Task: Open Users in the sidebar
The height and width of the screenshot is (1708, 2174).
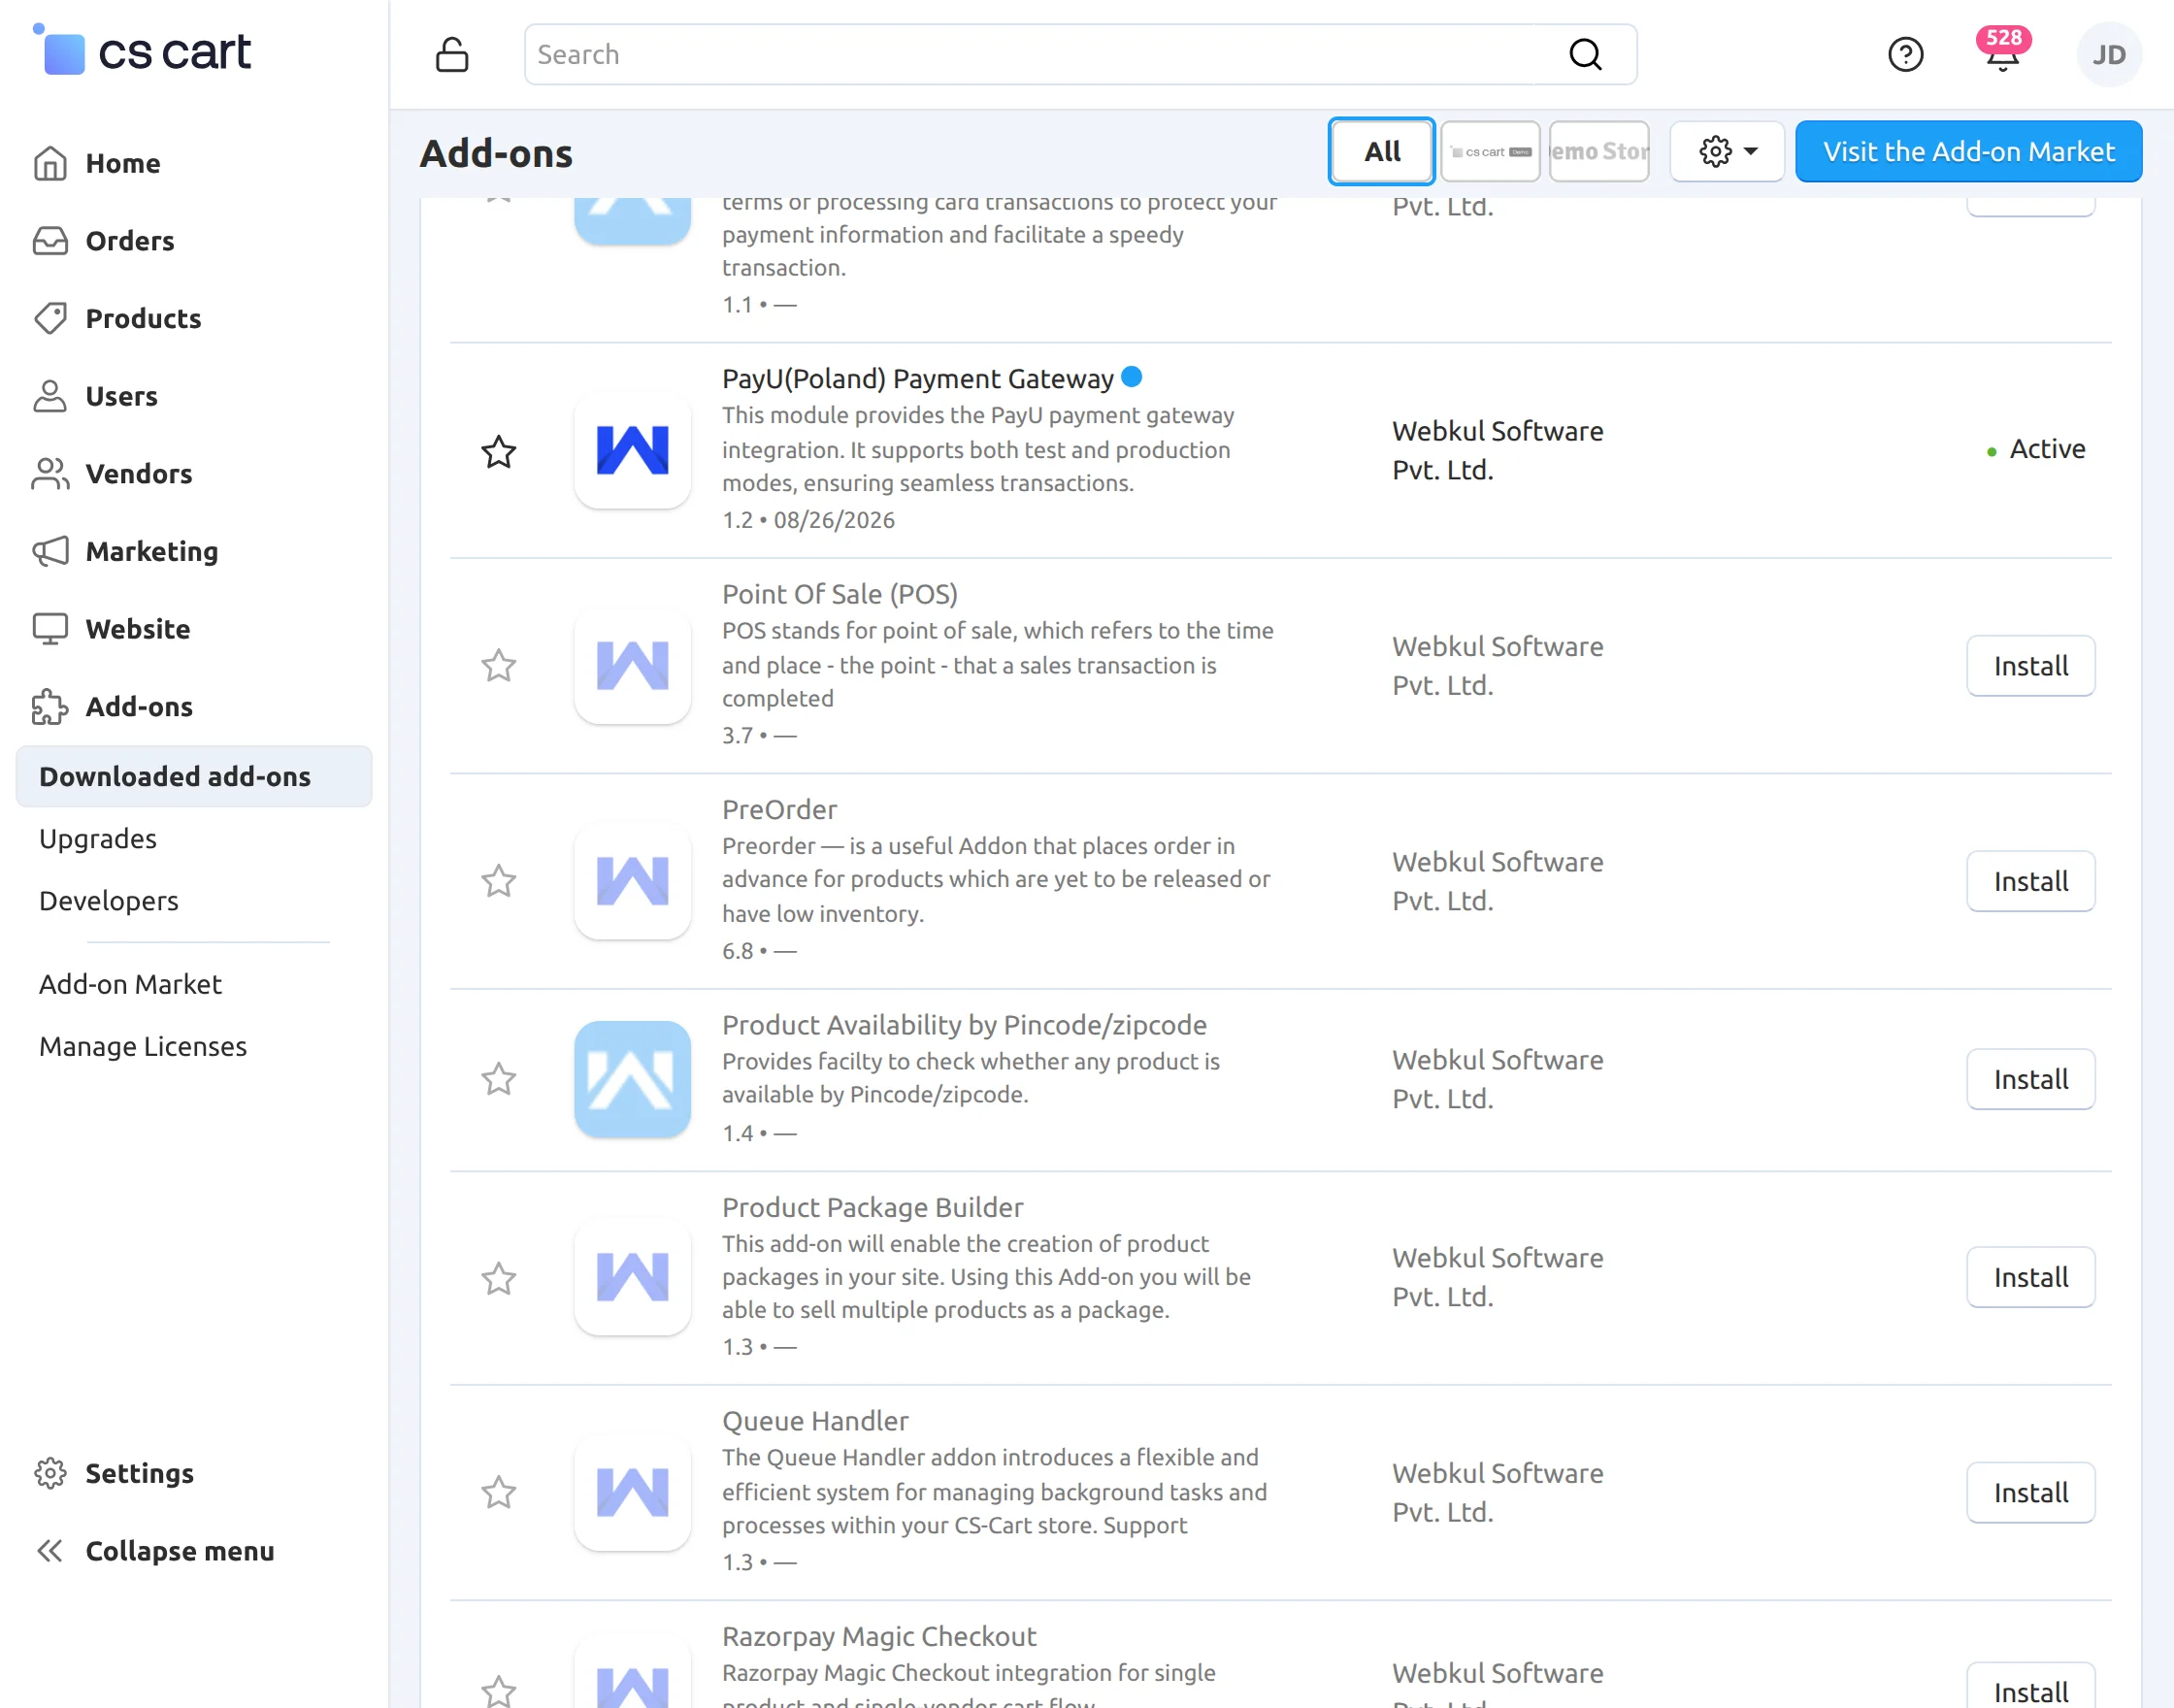Action: 95,396
